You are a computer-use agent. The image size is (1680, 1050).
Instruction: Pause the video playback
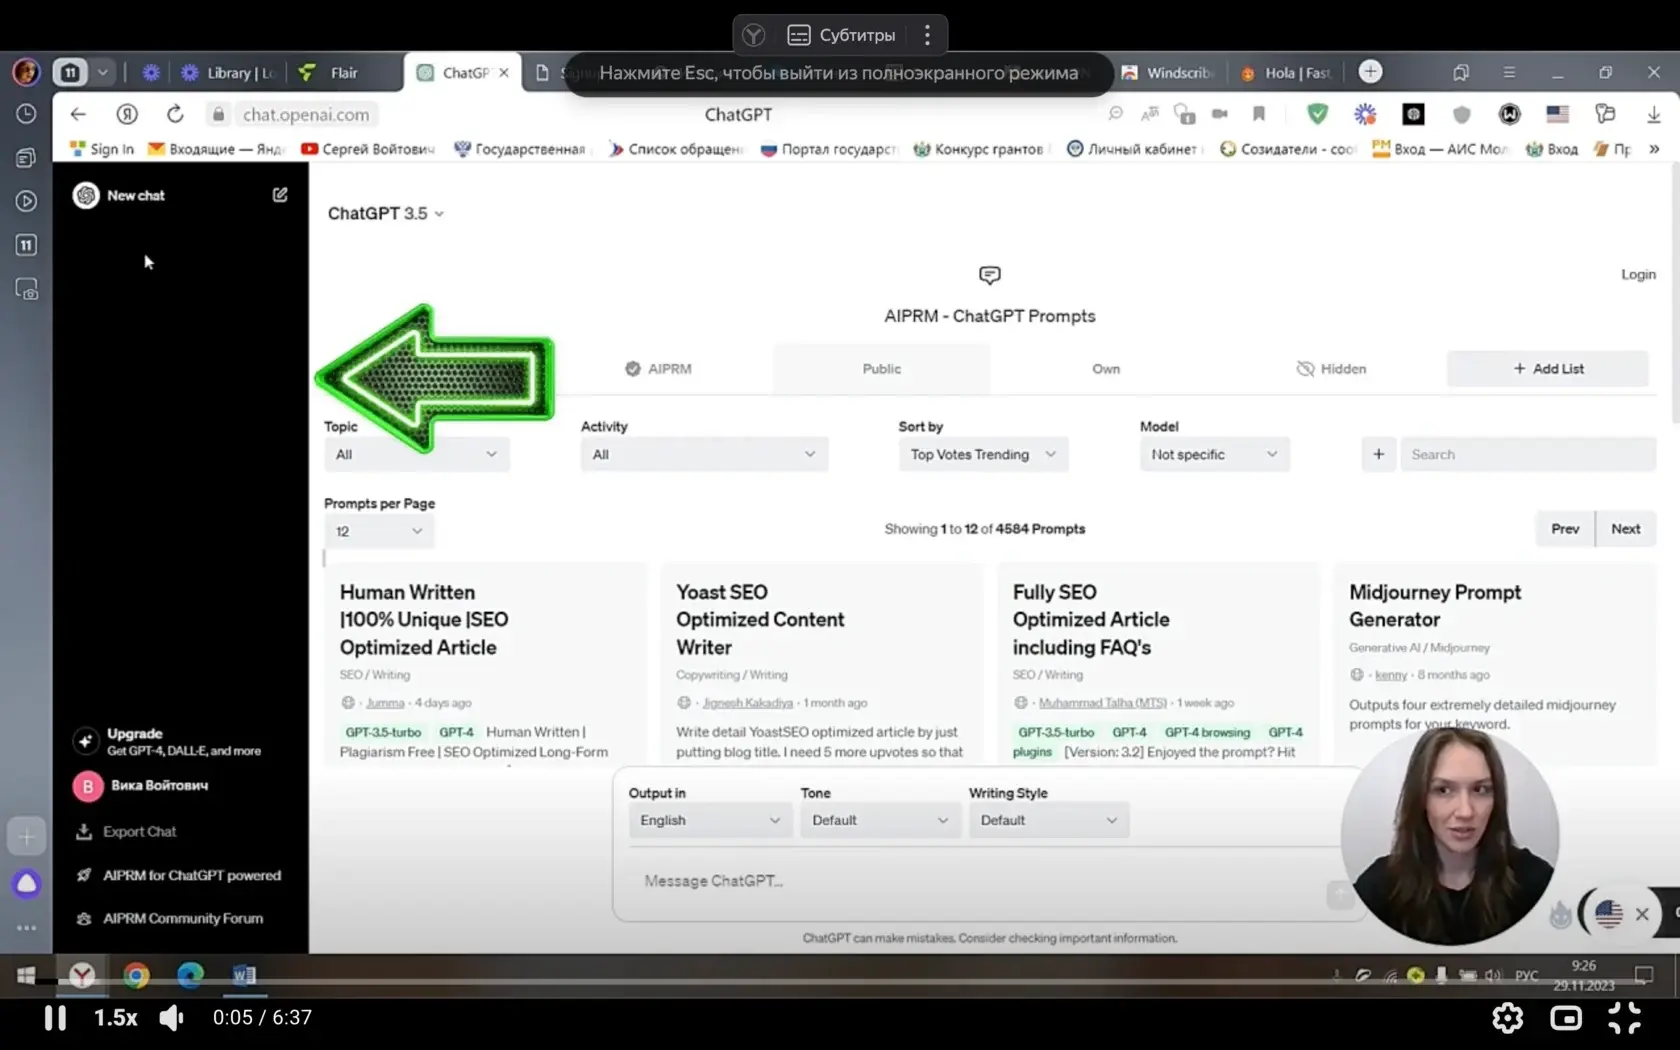[55, 1018]
